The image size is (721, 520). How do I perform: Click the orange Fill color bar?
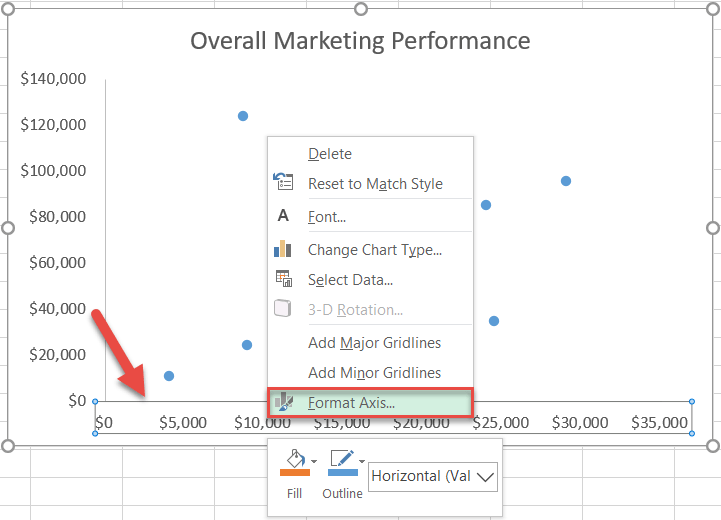tap(295, 472)
